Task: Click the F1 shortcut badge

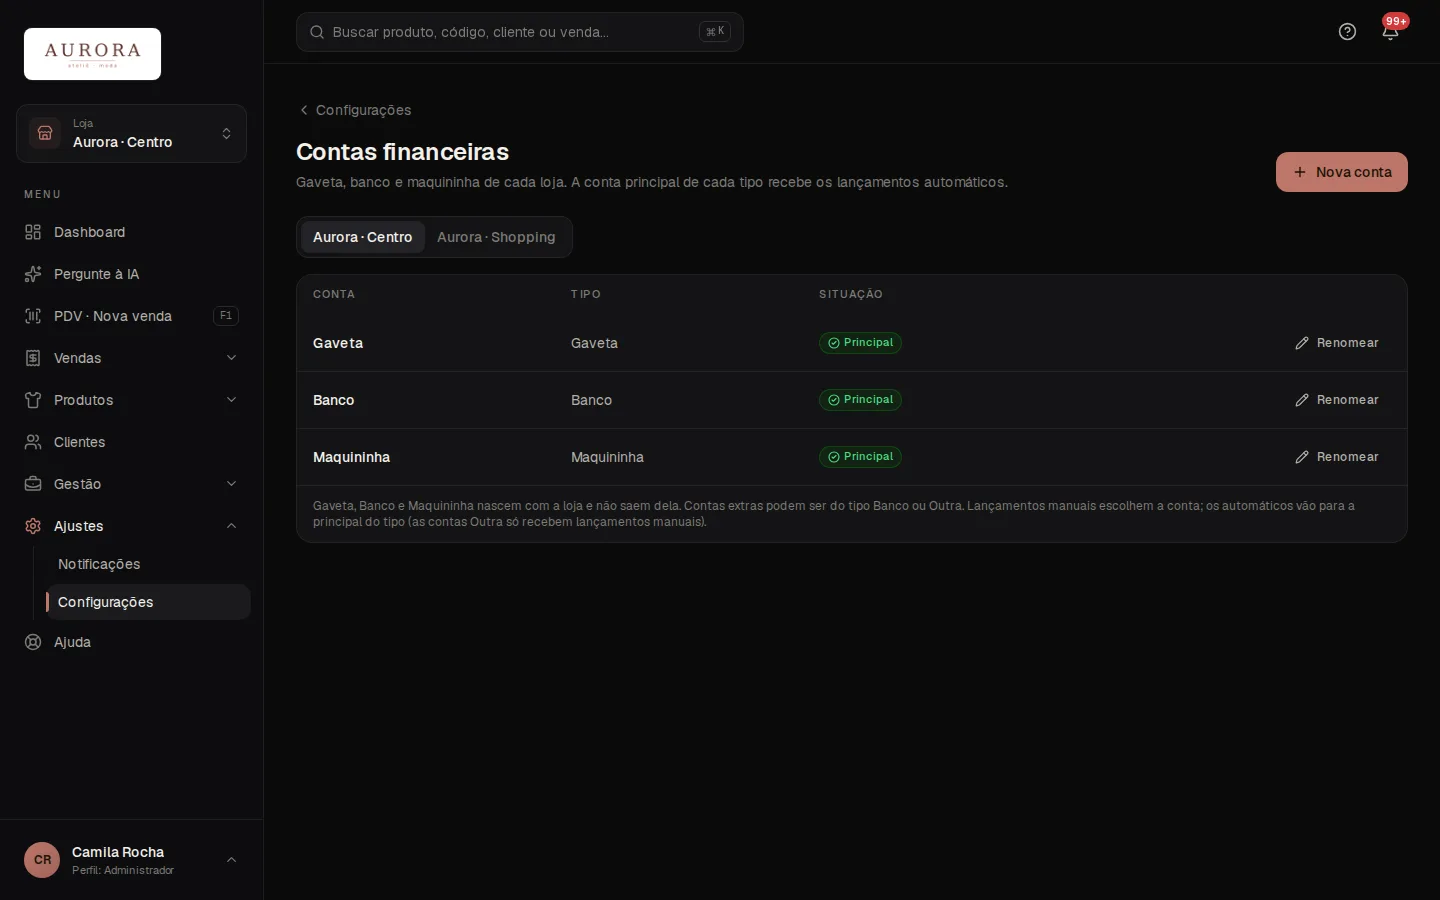Action: tap(226, 316)
